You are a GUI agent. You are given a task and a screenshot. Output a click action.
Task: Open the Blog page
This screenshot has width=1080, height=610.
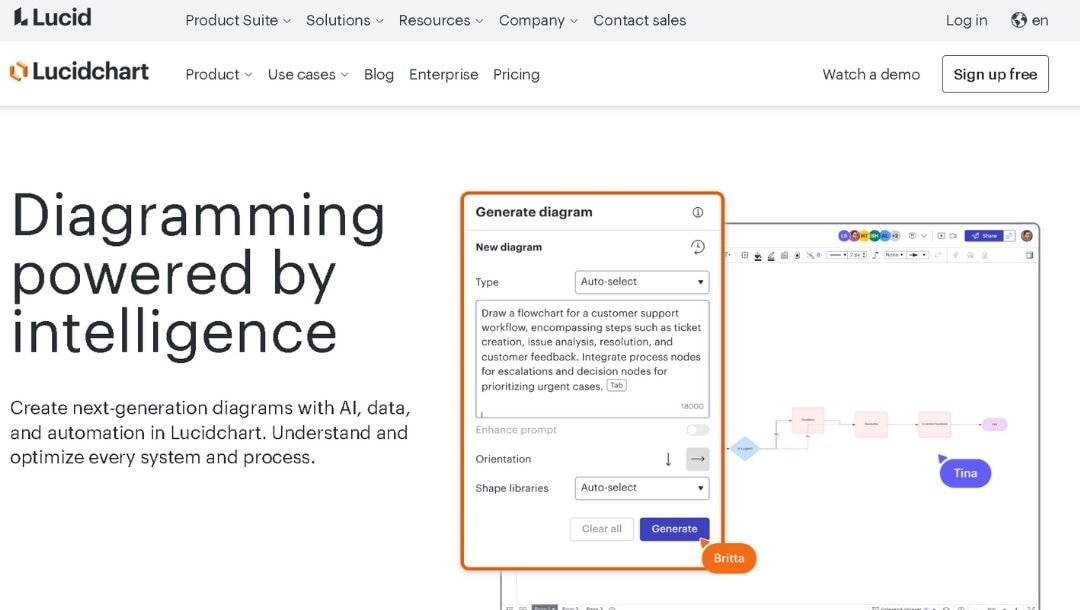pyautogui.click(x=379, y=74)
